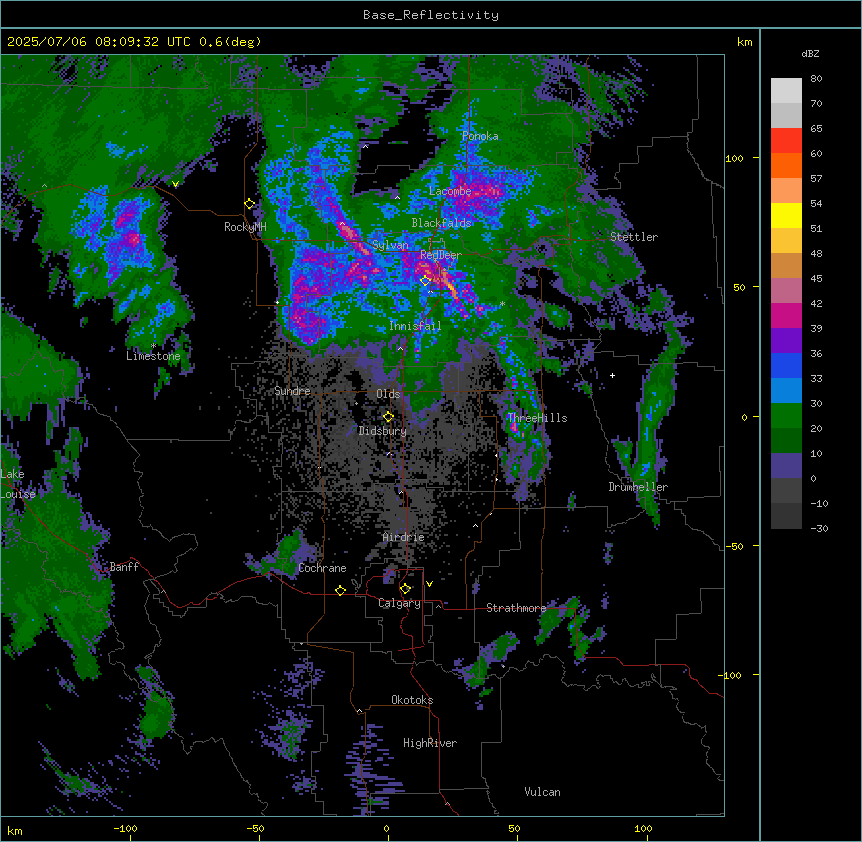Click the RedDeer city label
The height and width of the screenshot is (842, 862).
coord(441,255)
